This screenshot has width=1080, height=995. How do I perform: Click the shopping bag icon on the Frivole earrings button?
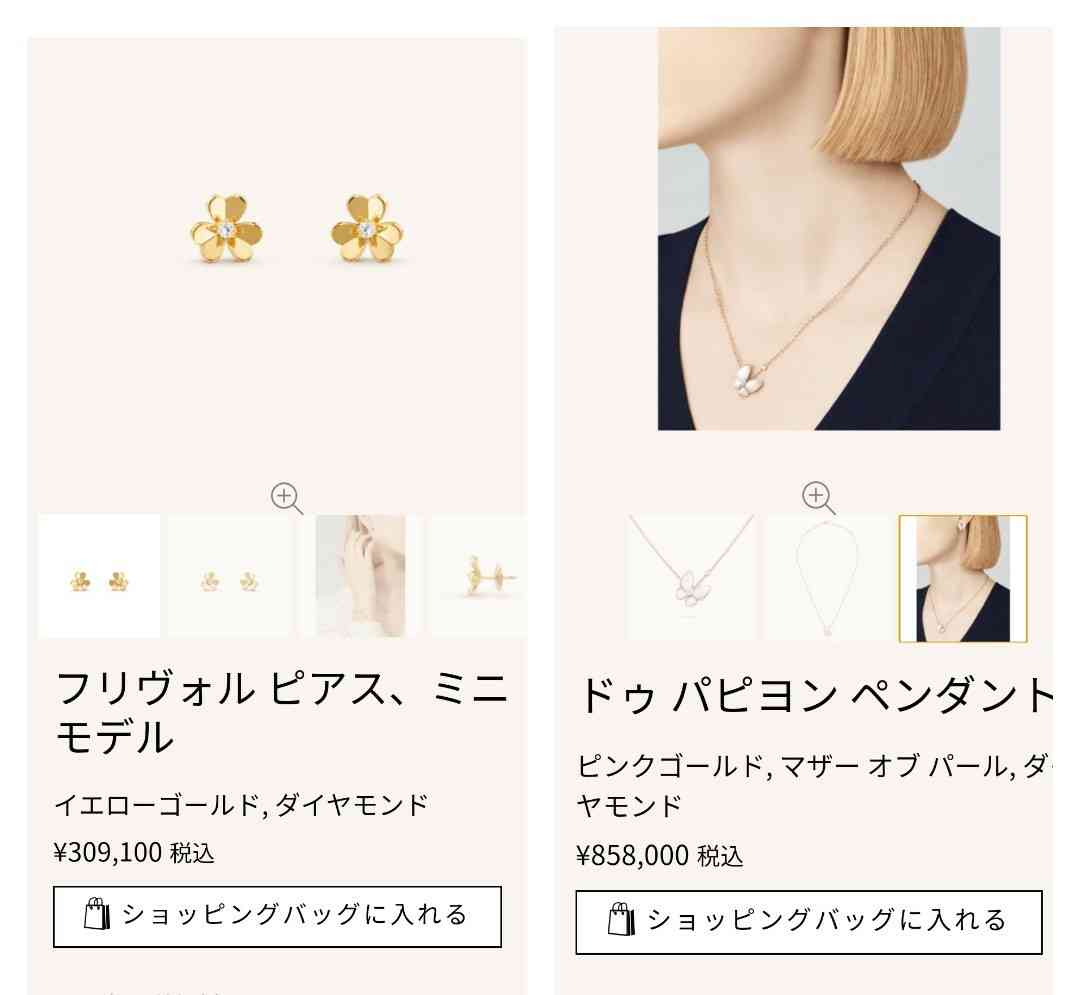[96, 914]
